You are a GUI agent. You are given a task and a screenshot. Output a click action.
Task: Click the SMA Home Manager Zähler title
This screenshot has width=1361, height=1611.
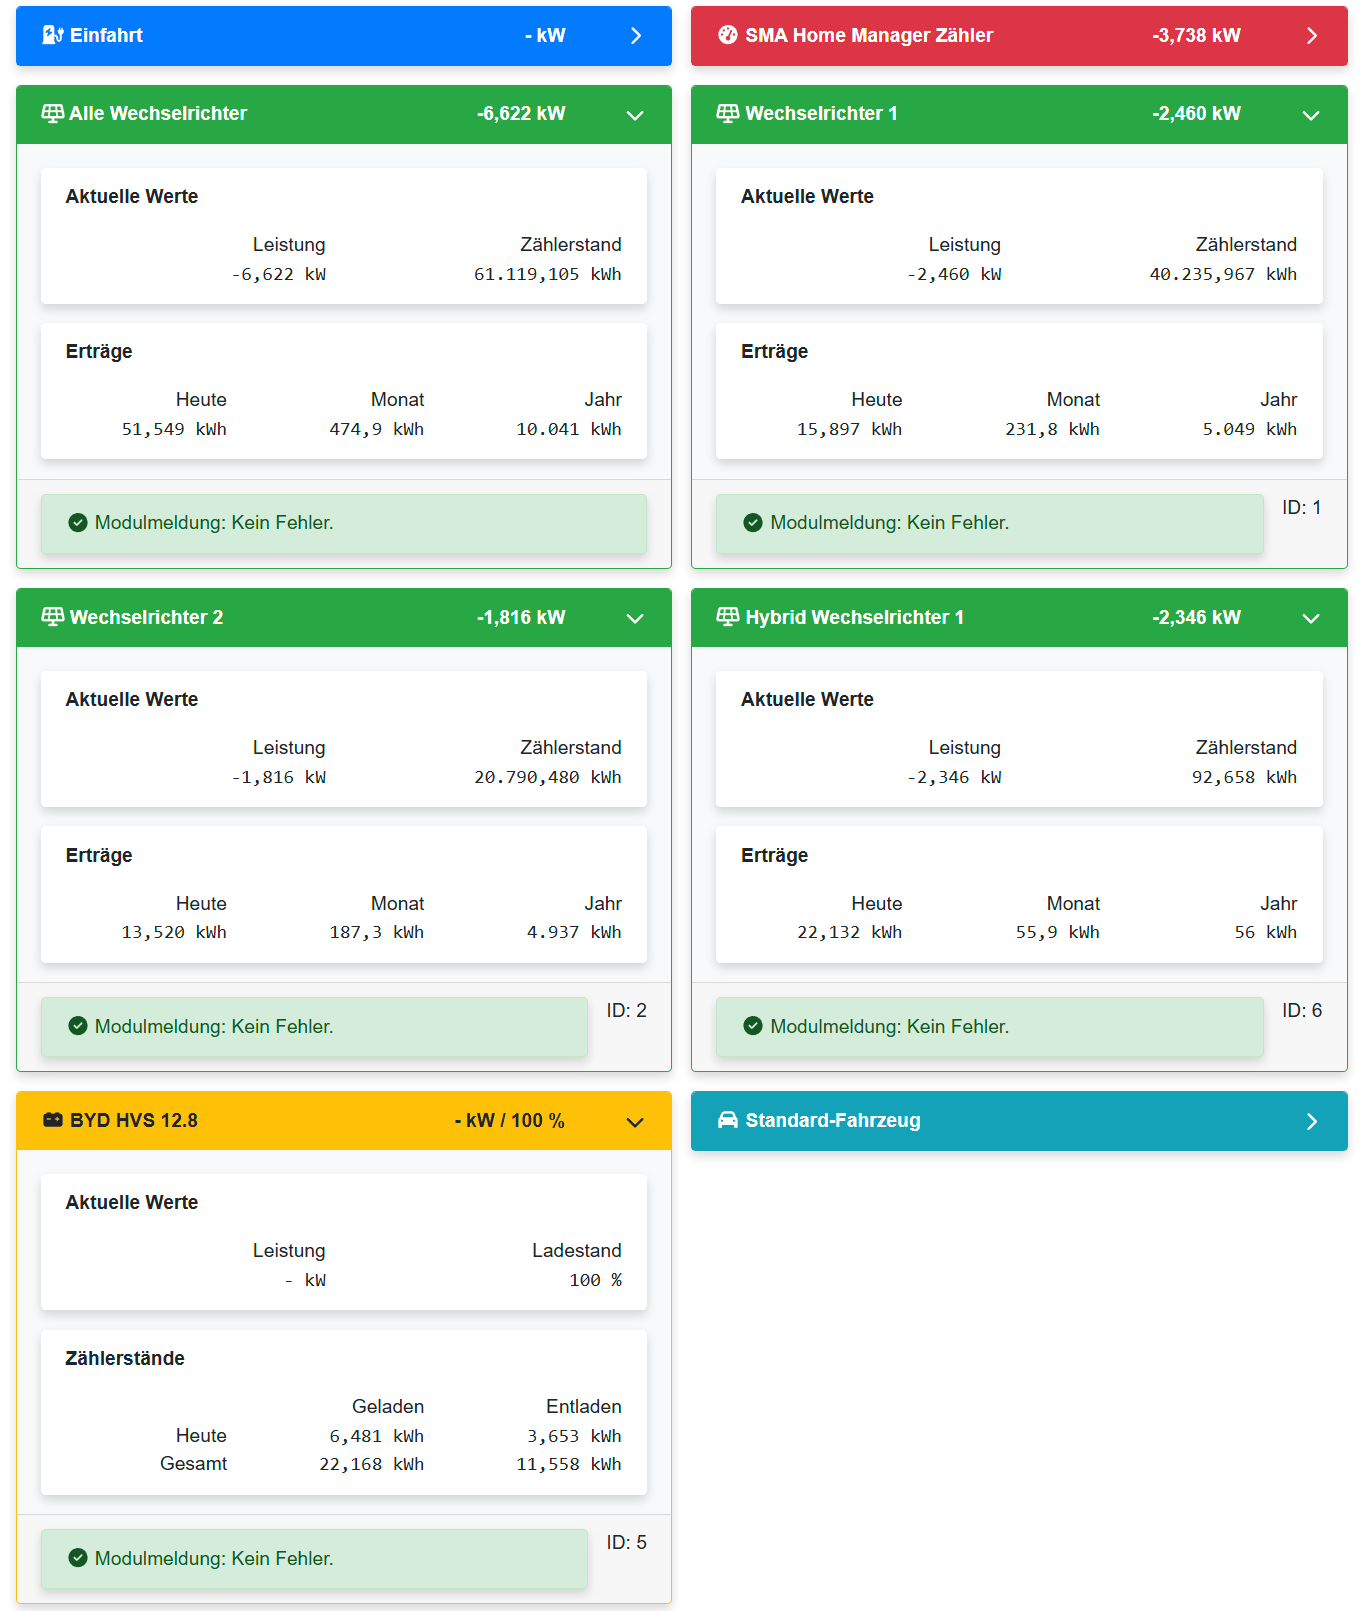868,35
